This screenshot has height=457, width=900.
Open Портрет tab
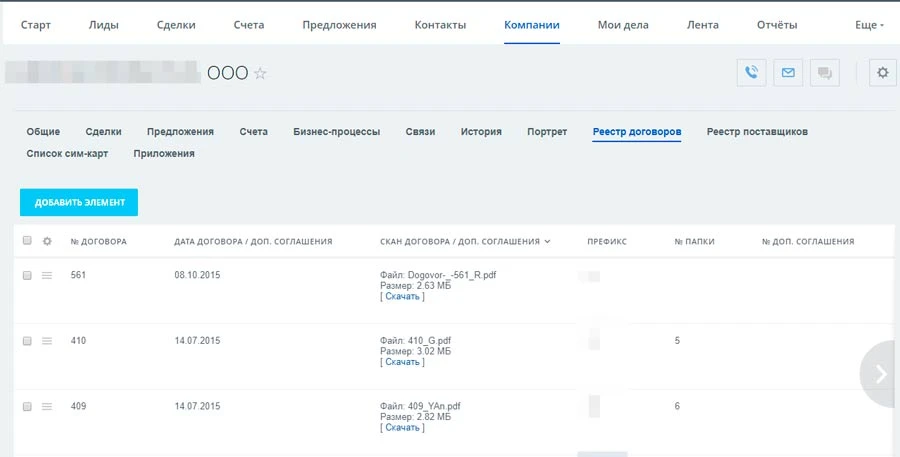pyautogui.click(x=547, y=132)
